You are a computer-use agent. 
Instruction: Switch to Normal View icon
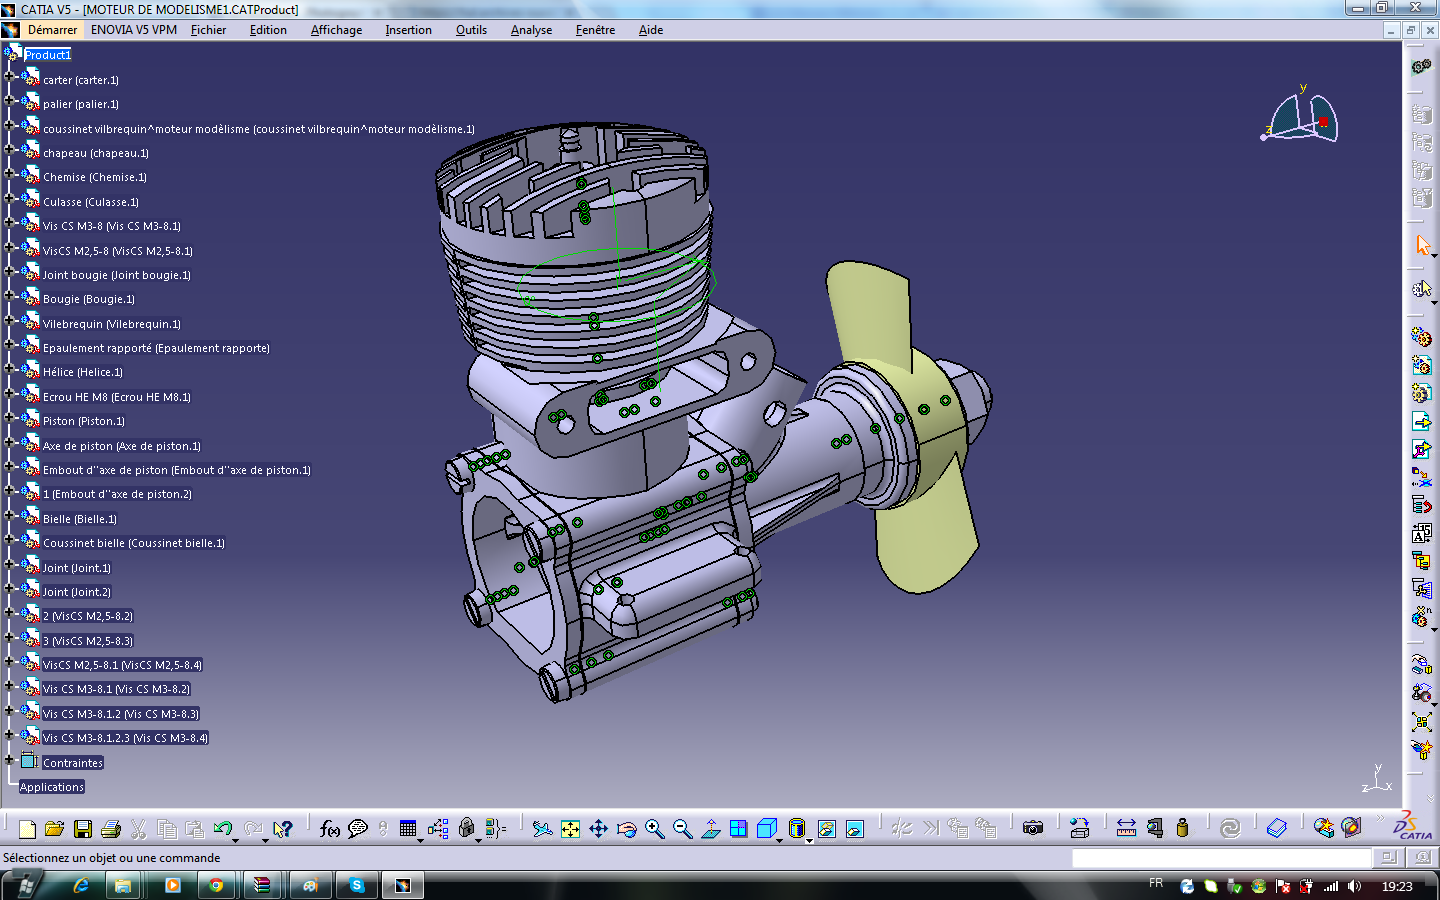tap(711, 829)
